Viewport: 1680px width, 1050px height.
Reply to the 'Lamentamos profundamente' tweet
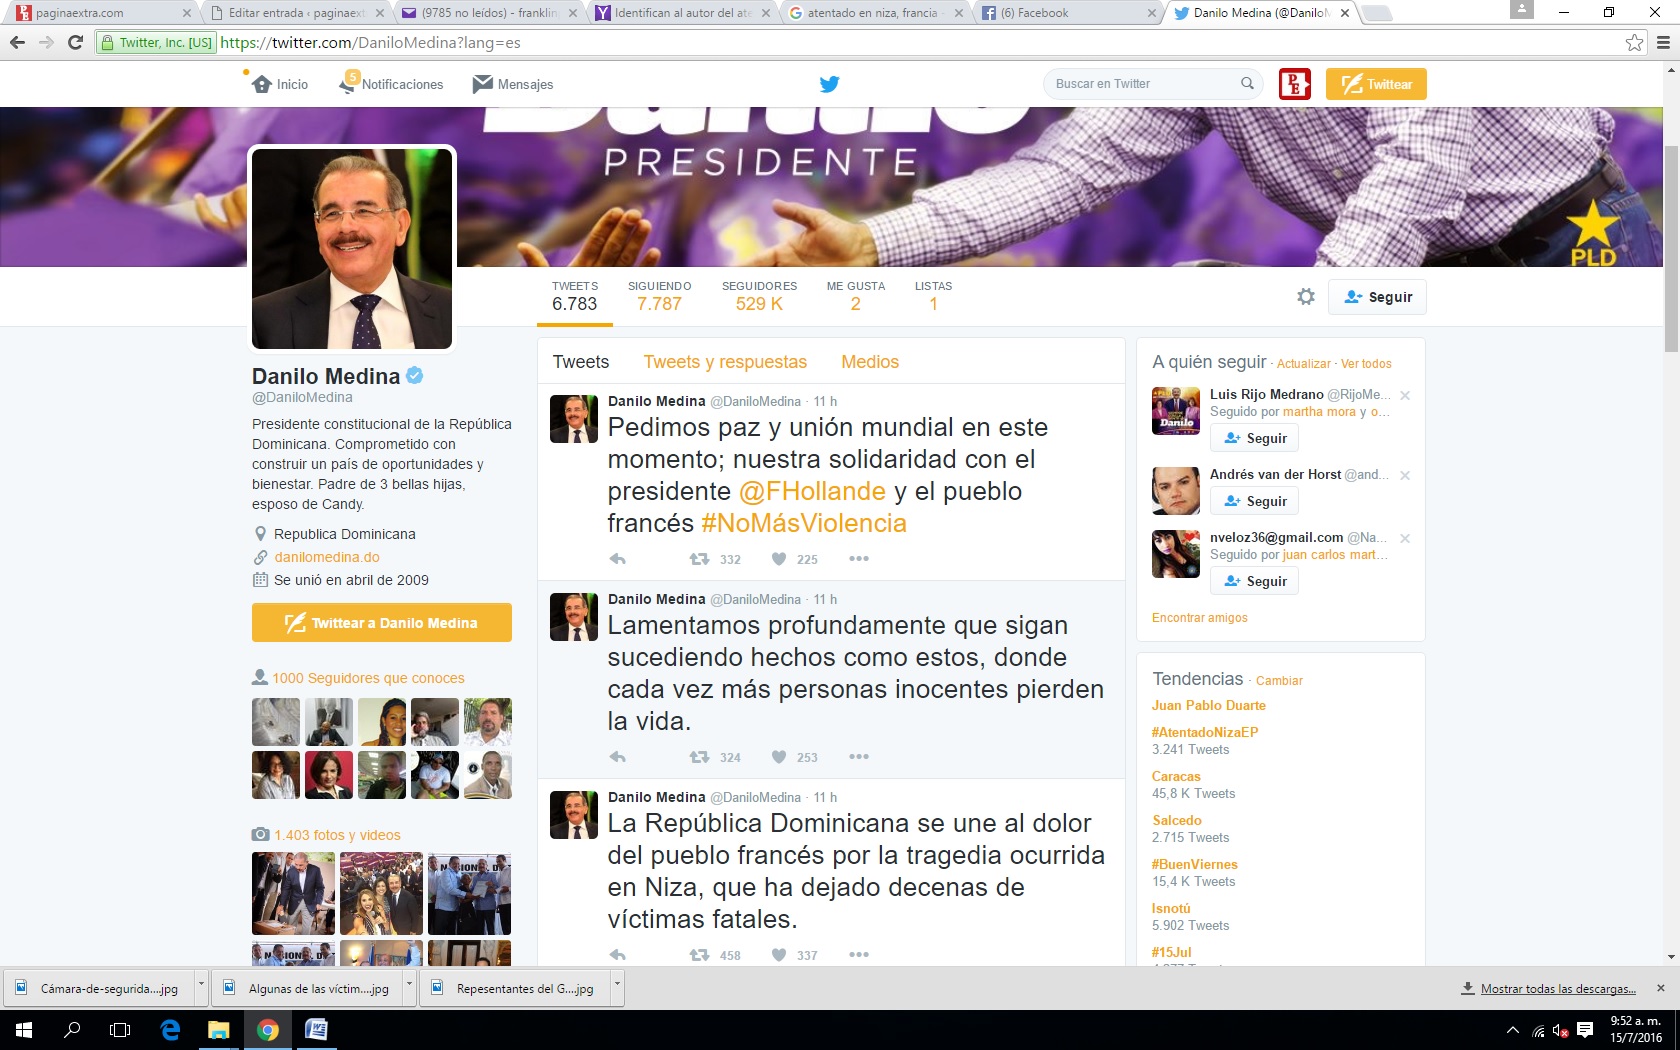click(x=618, y=757)
